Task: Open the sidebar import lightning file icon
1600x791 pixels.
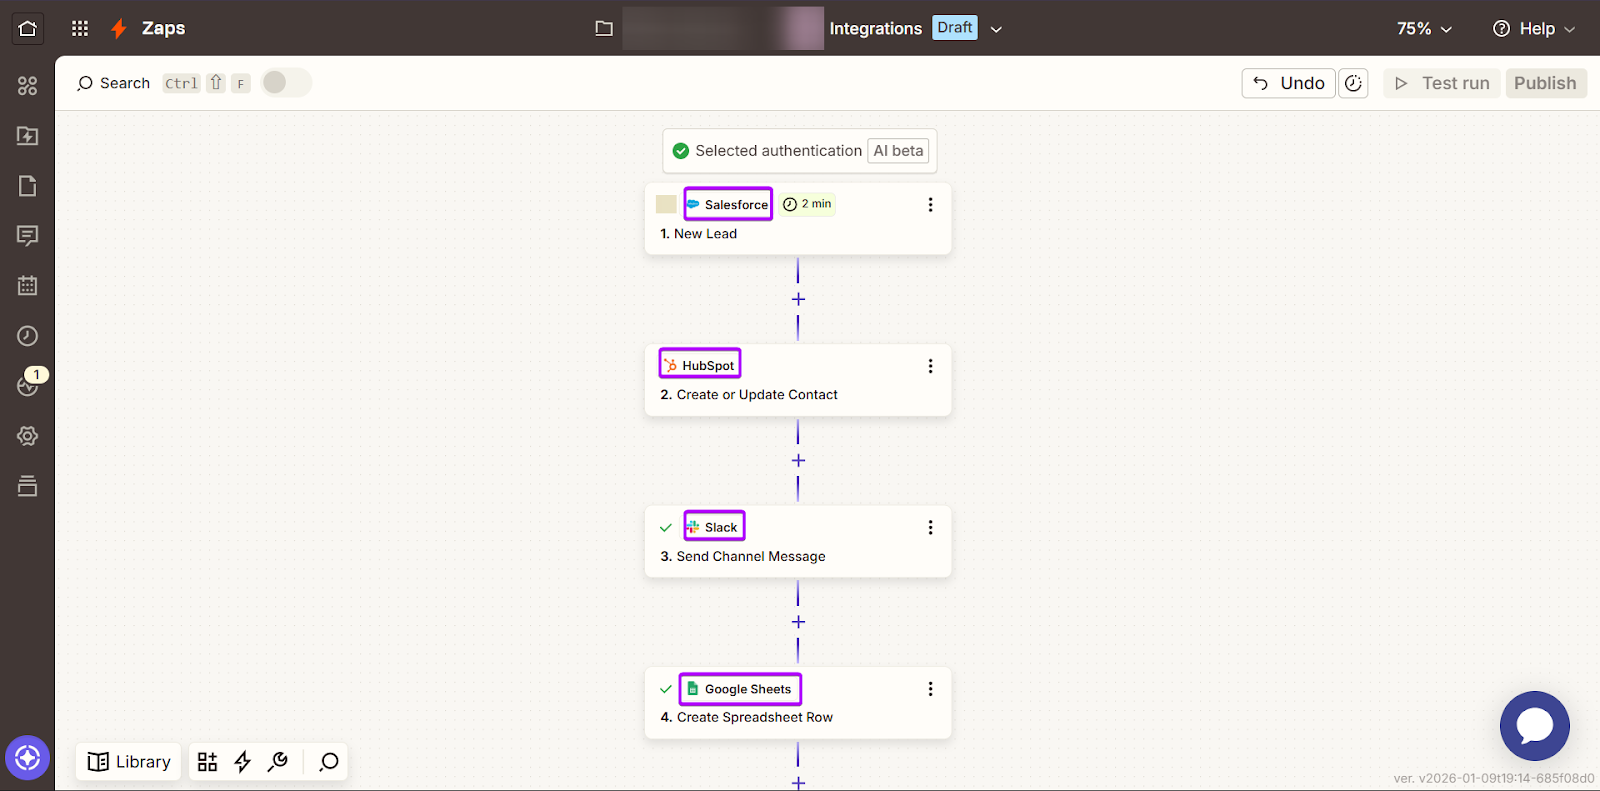Action: (28, 136)
